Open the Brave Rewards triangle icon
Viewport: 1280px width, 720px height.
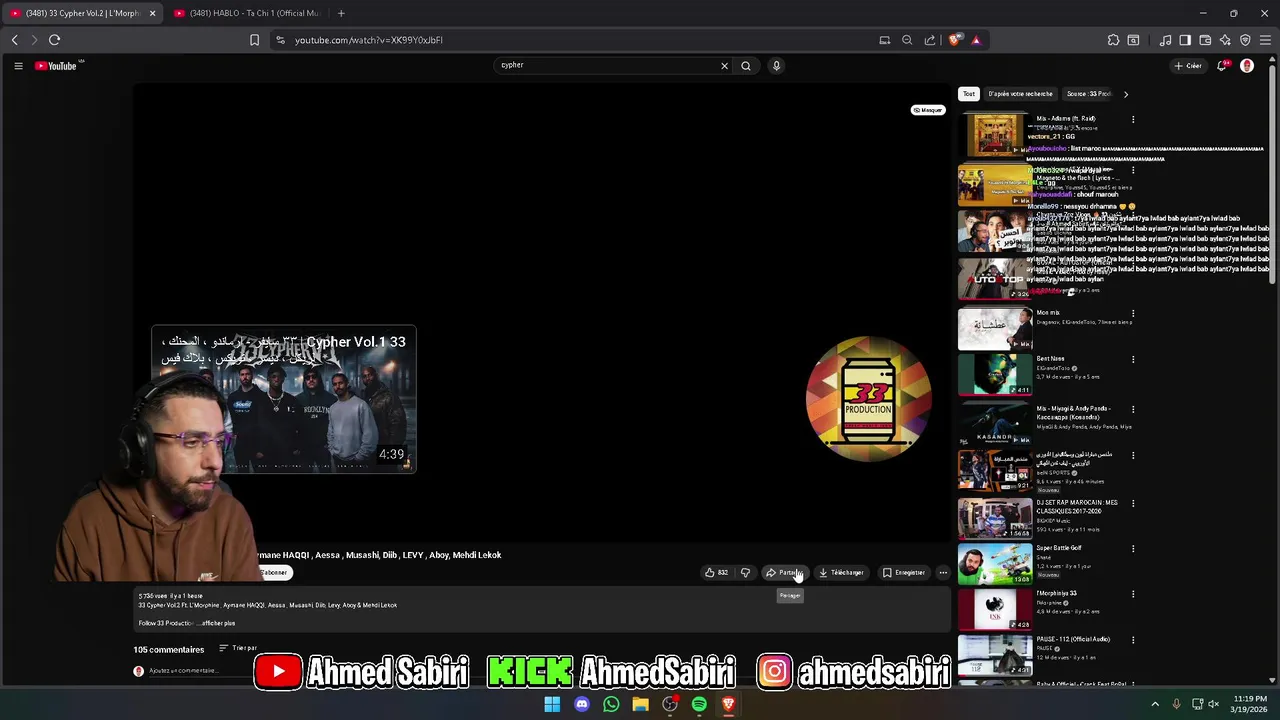[976, 40]
